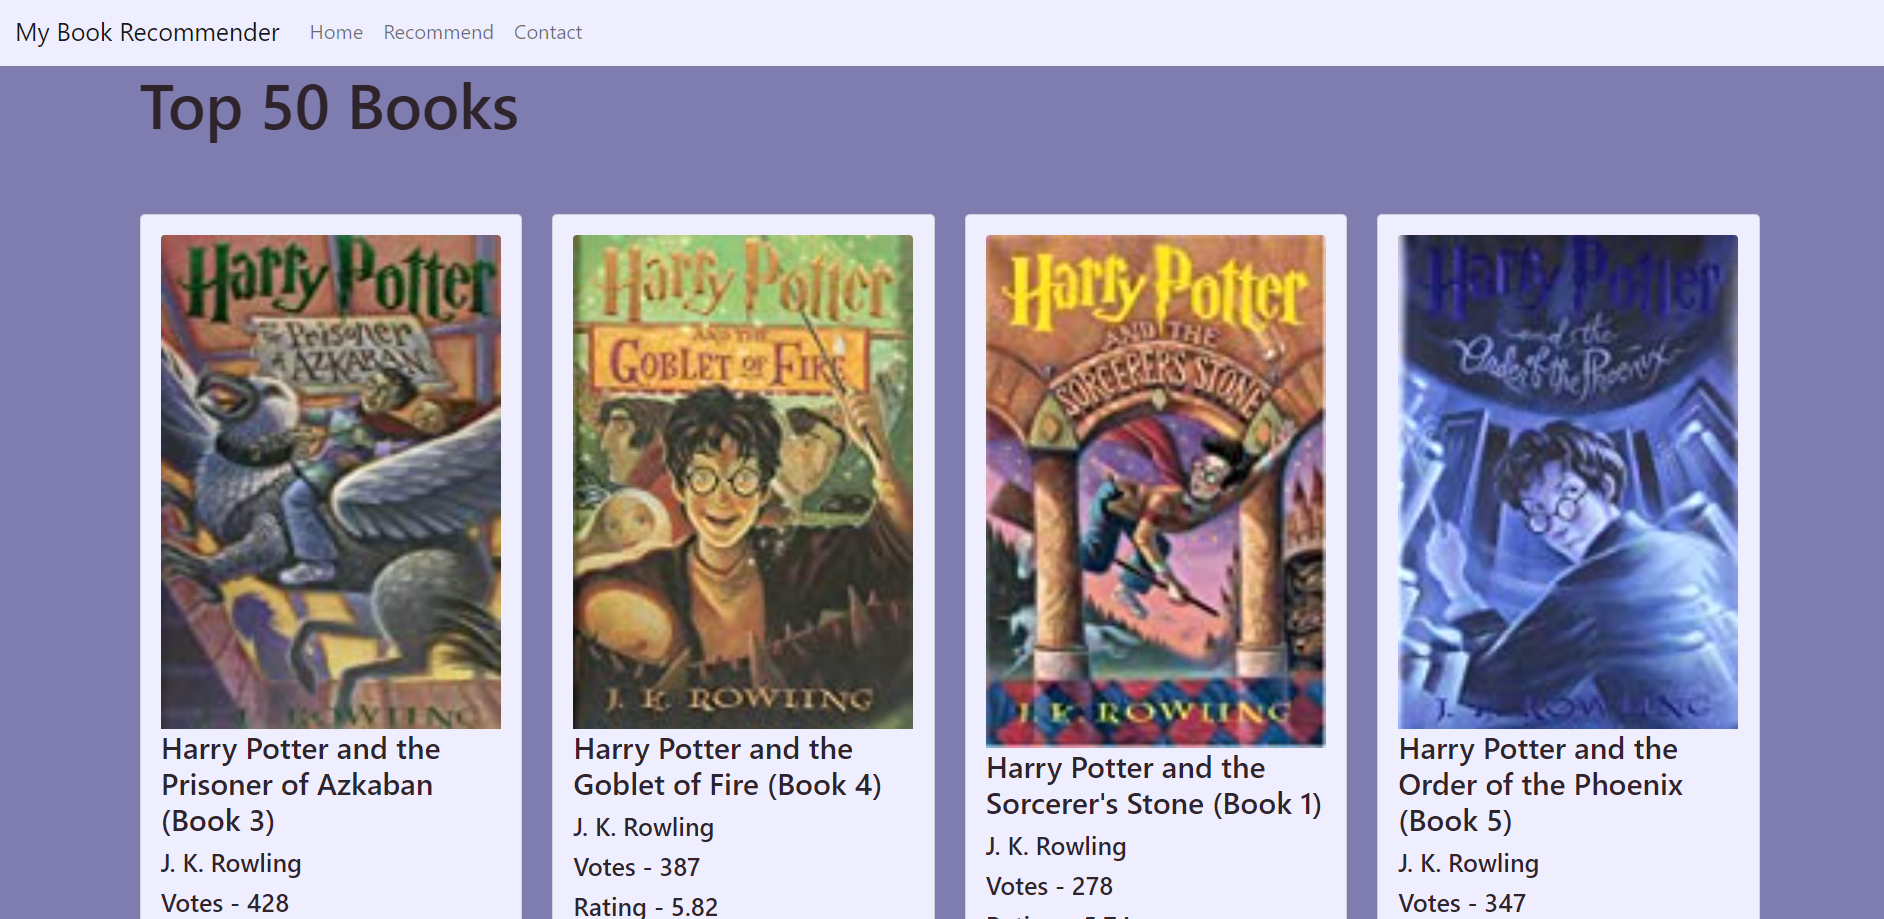The width and height of the screenshot is (1884, 919).
Task: Open the Home navigation link
Action: (x=336, y=31)
